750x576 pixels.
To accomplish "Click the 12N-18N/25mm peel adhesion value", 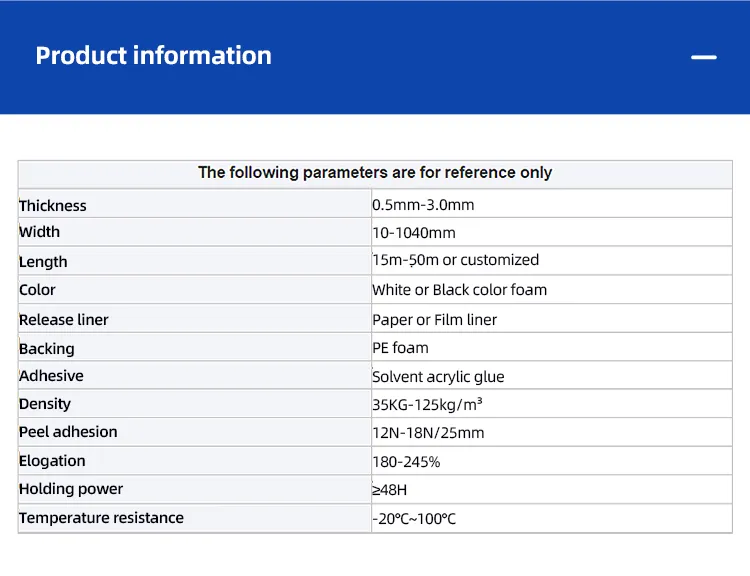I will tap(428, 433).
